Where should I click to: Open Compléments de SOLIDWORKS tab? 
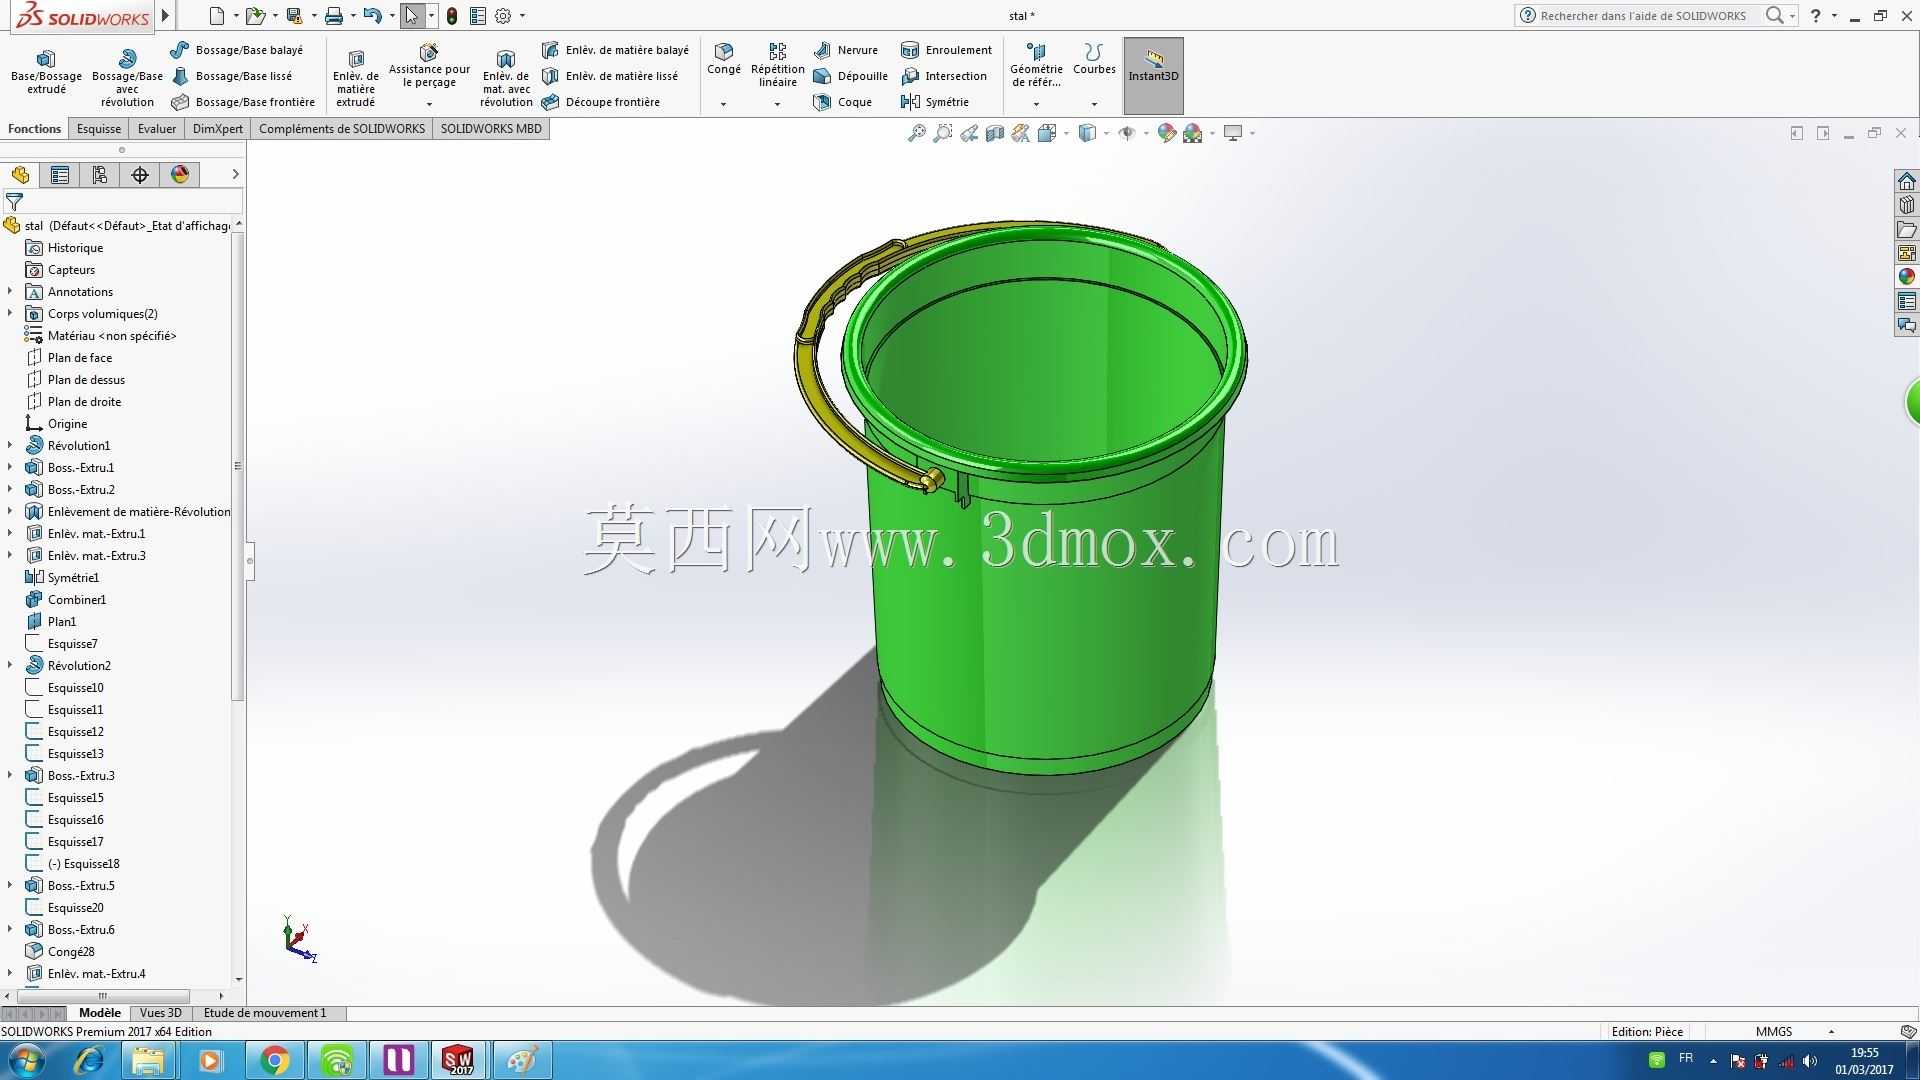pyautogui.click(x=342, y=129)
